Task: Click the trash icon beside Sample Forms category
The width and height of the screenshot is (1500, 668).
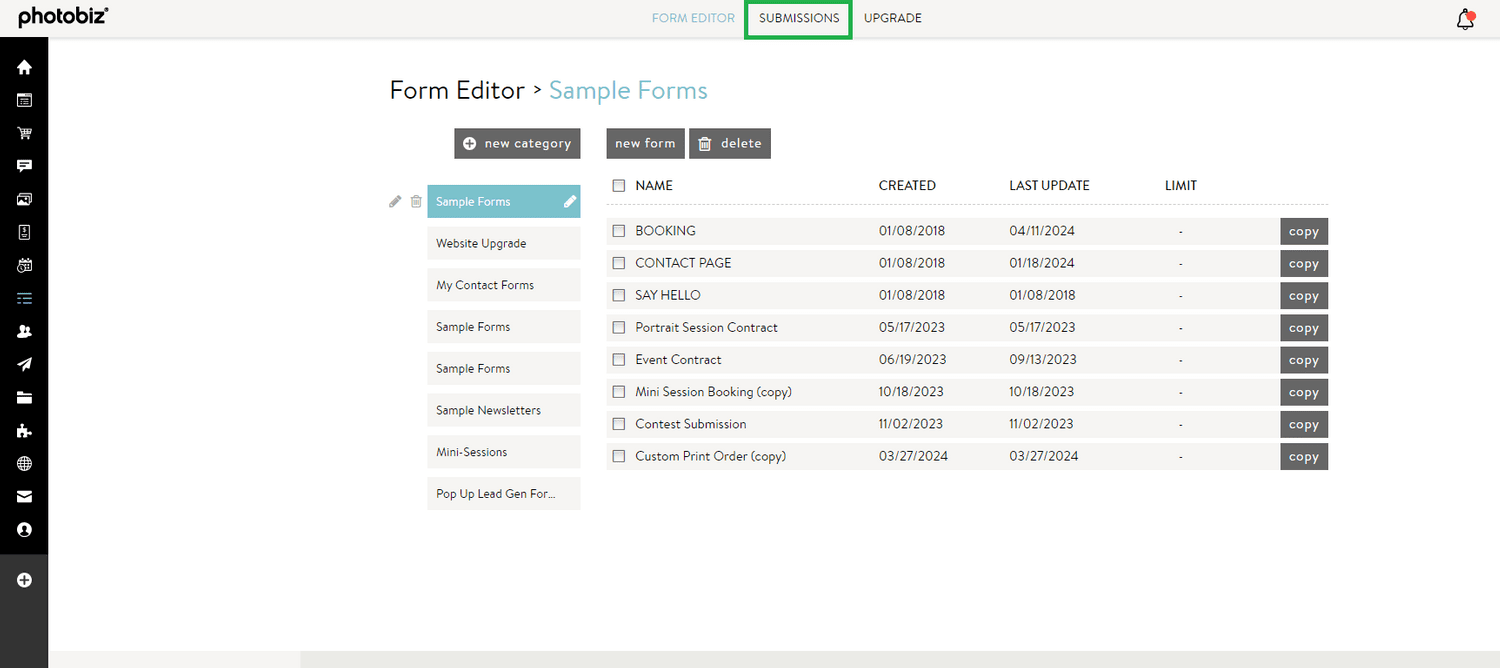Action: 416,201
